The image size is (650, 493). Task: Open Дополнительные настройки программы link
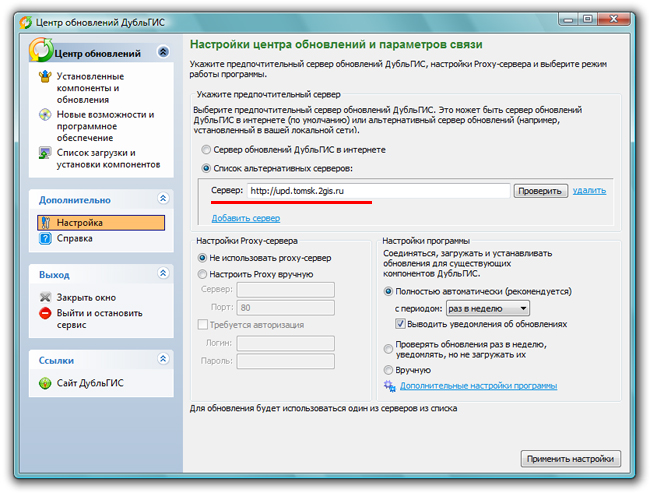tap(478, 386)
